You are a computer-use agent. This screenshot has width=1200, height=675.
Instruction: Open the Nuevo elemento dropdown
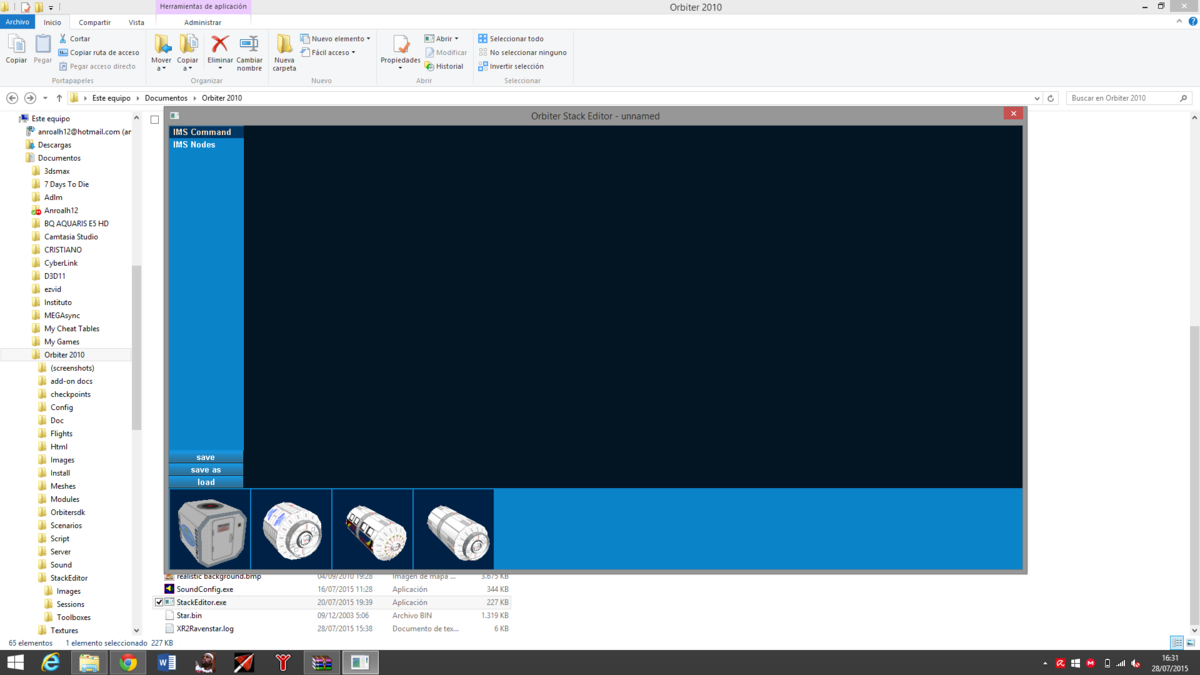(x=335, y=39)
